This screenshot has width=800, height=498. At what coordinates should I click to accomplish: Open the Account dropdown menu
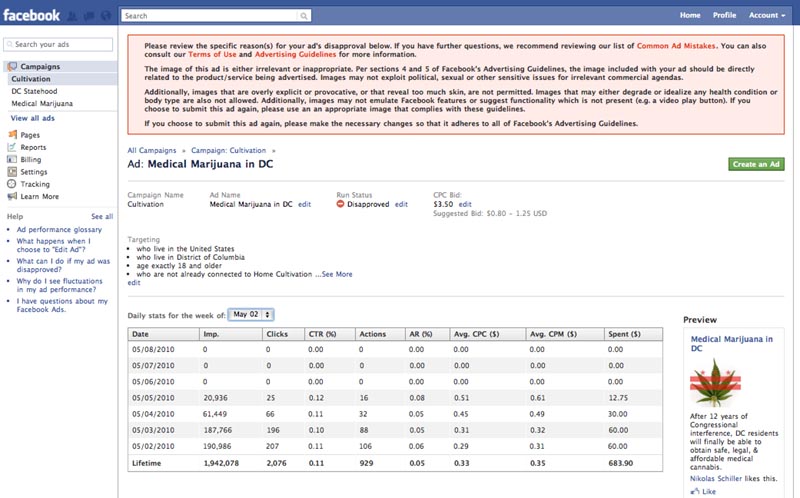click(x=767, y=15)
